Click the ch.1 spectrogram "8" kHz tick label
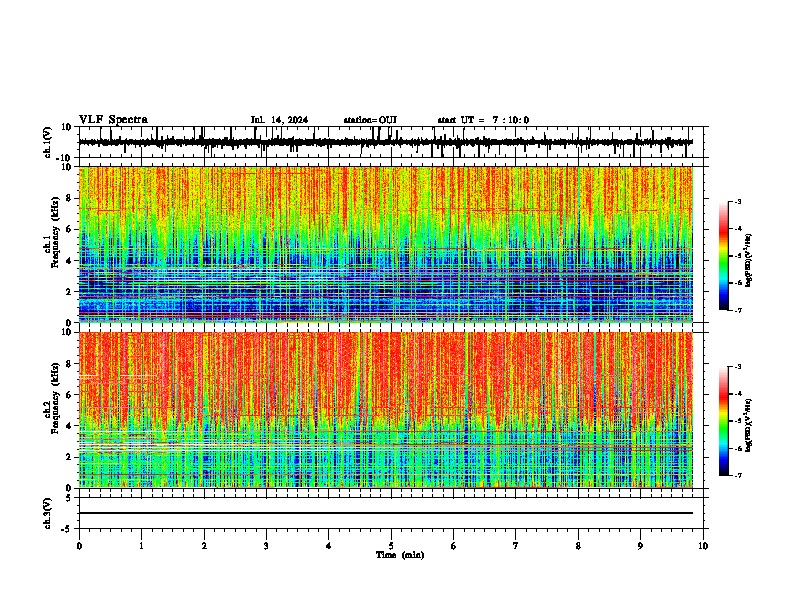This screenshot has height=612, width=792. click(x=69, y=198)
